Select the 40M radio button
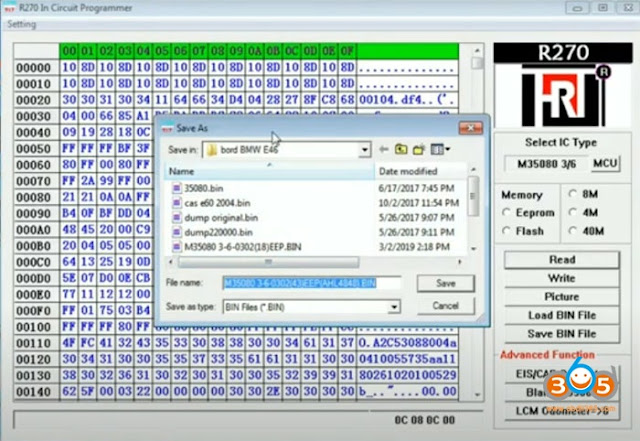This screenshot has width=640, height=441. click(573, 231)
